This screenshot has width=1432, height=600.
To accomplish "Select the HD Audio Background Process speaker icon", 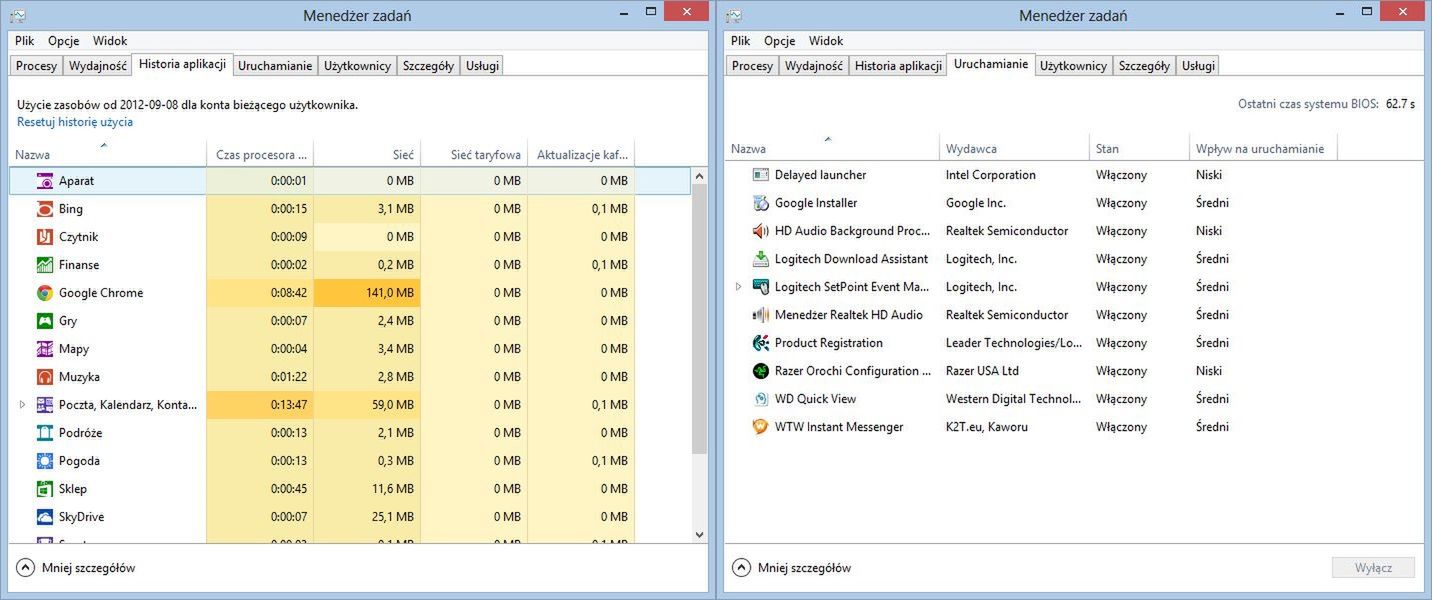I will pyautogui.click(x=760, y=231).
